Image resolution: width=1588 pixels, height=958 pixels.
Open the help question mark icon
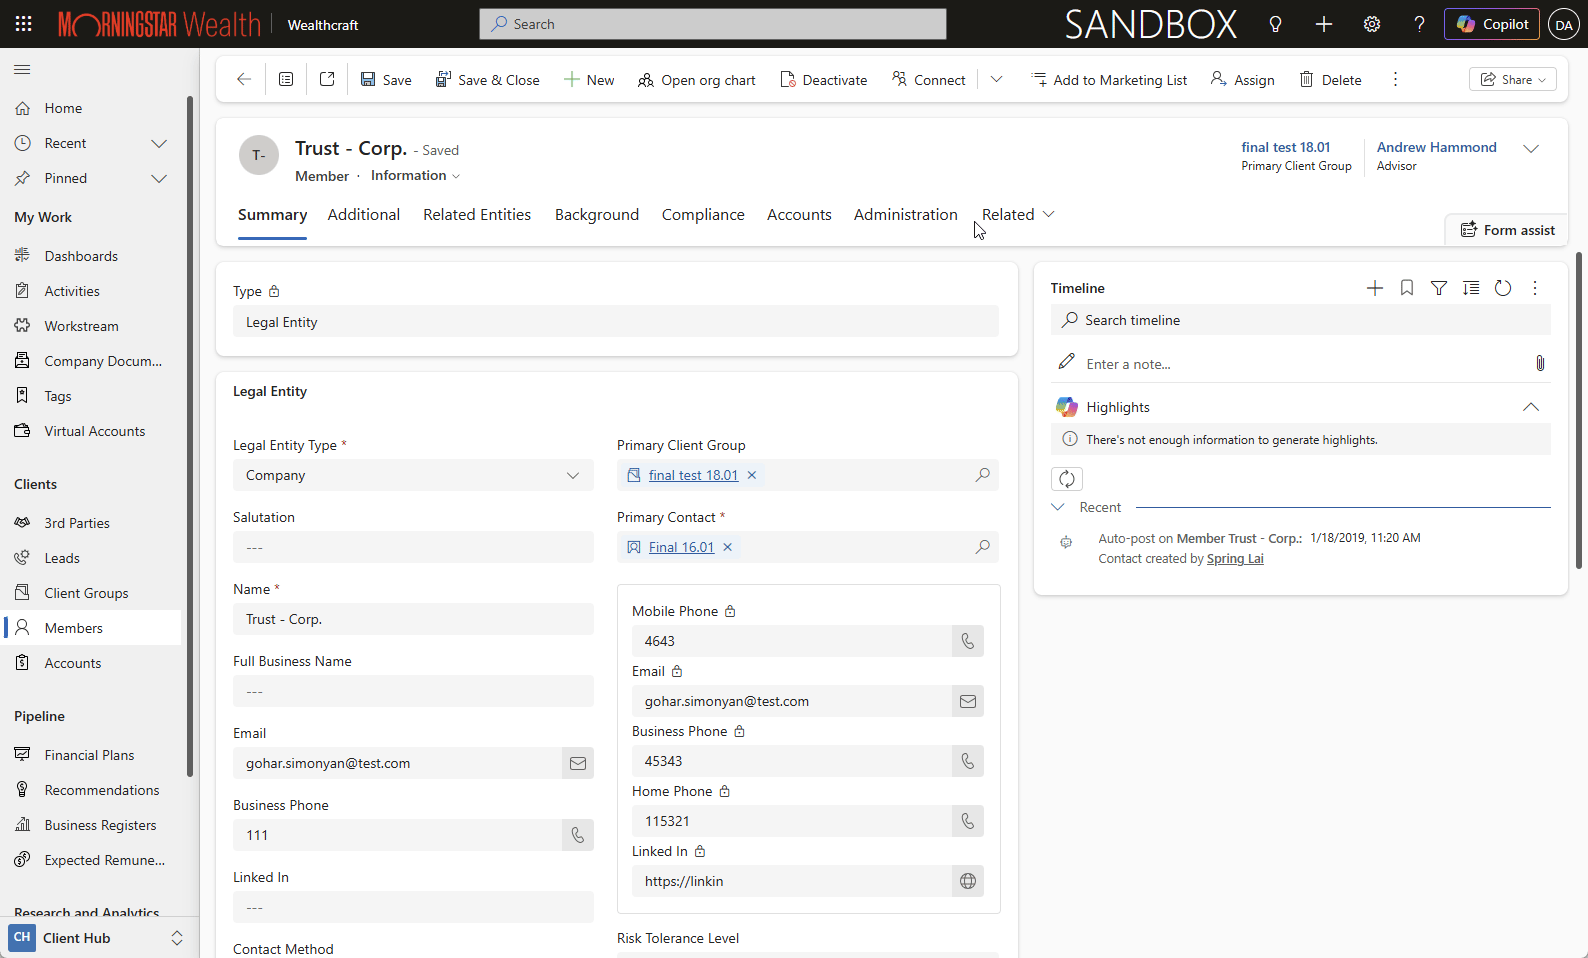click(1420, 24)
